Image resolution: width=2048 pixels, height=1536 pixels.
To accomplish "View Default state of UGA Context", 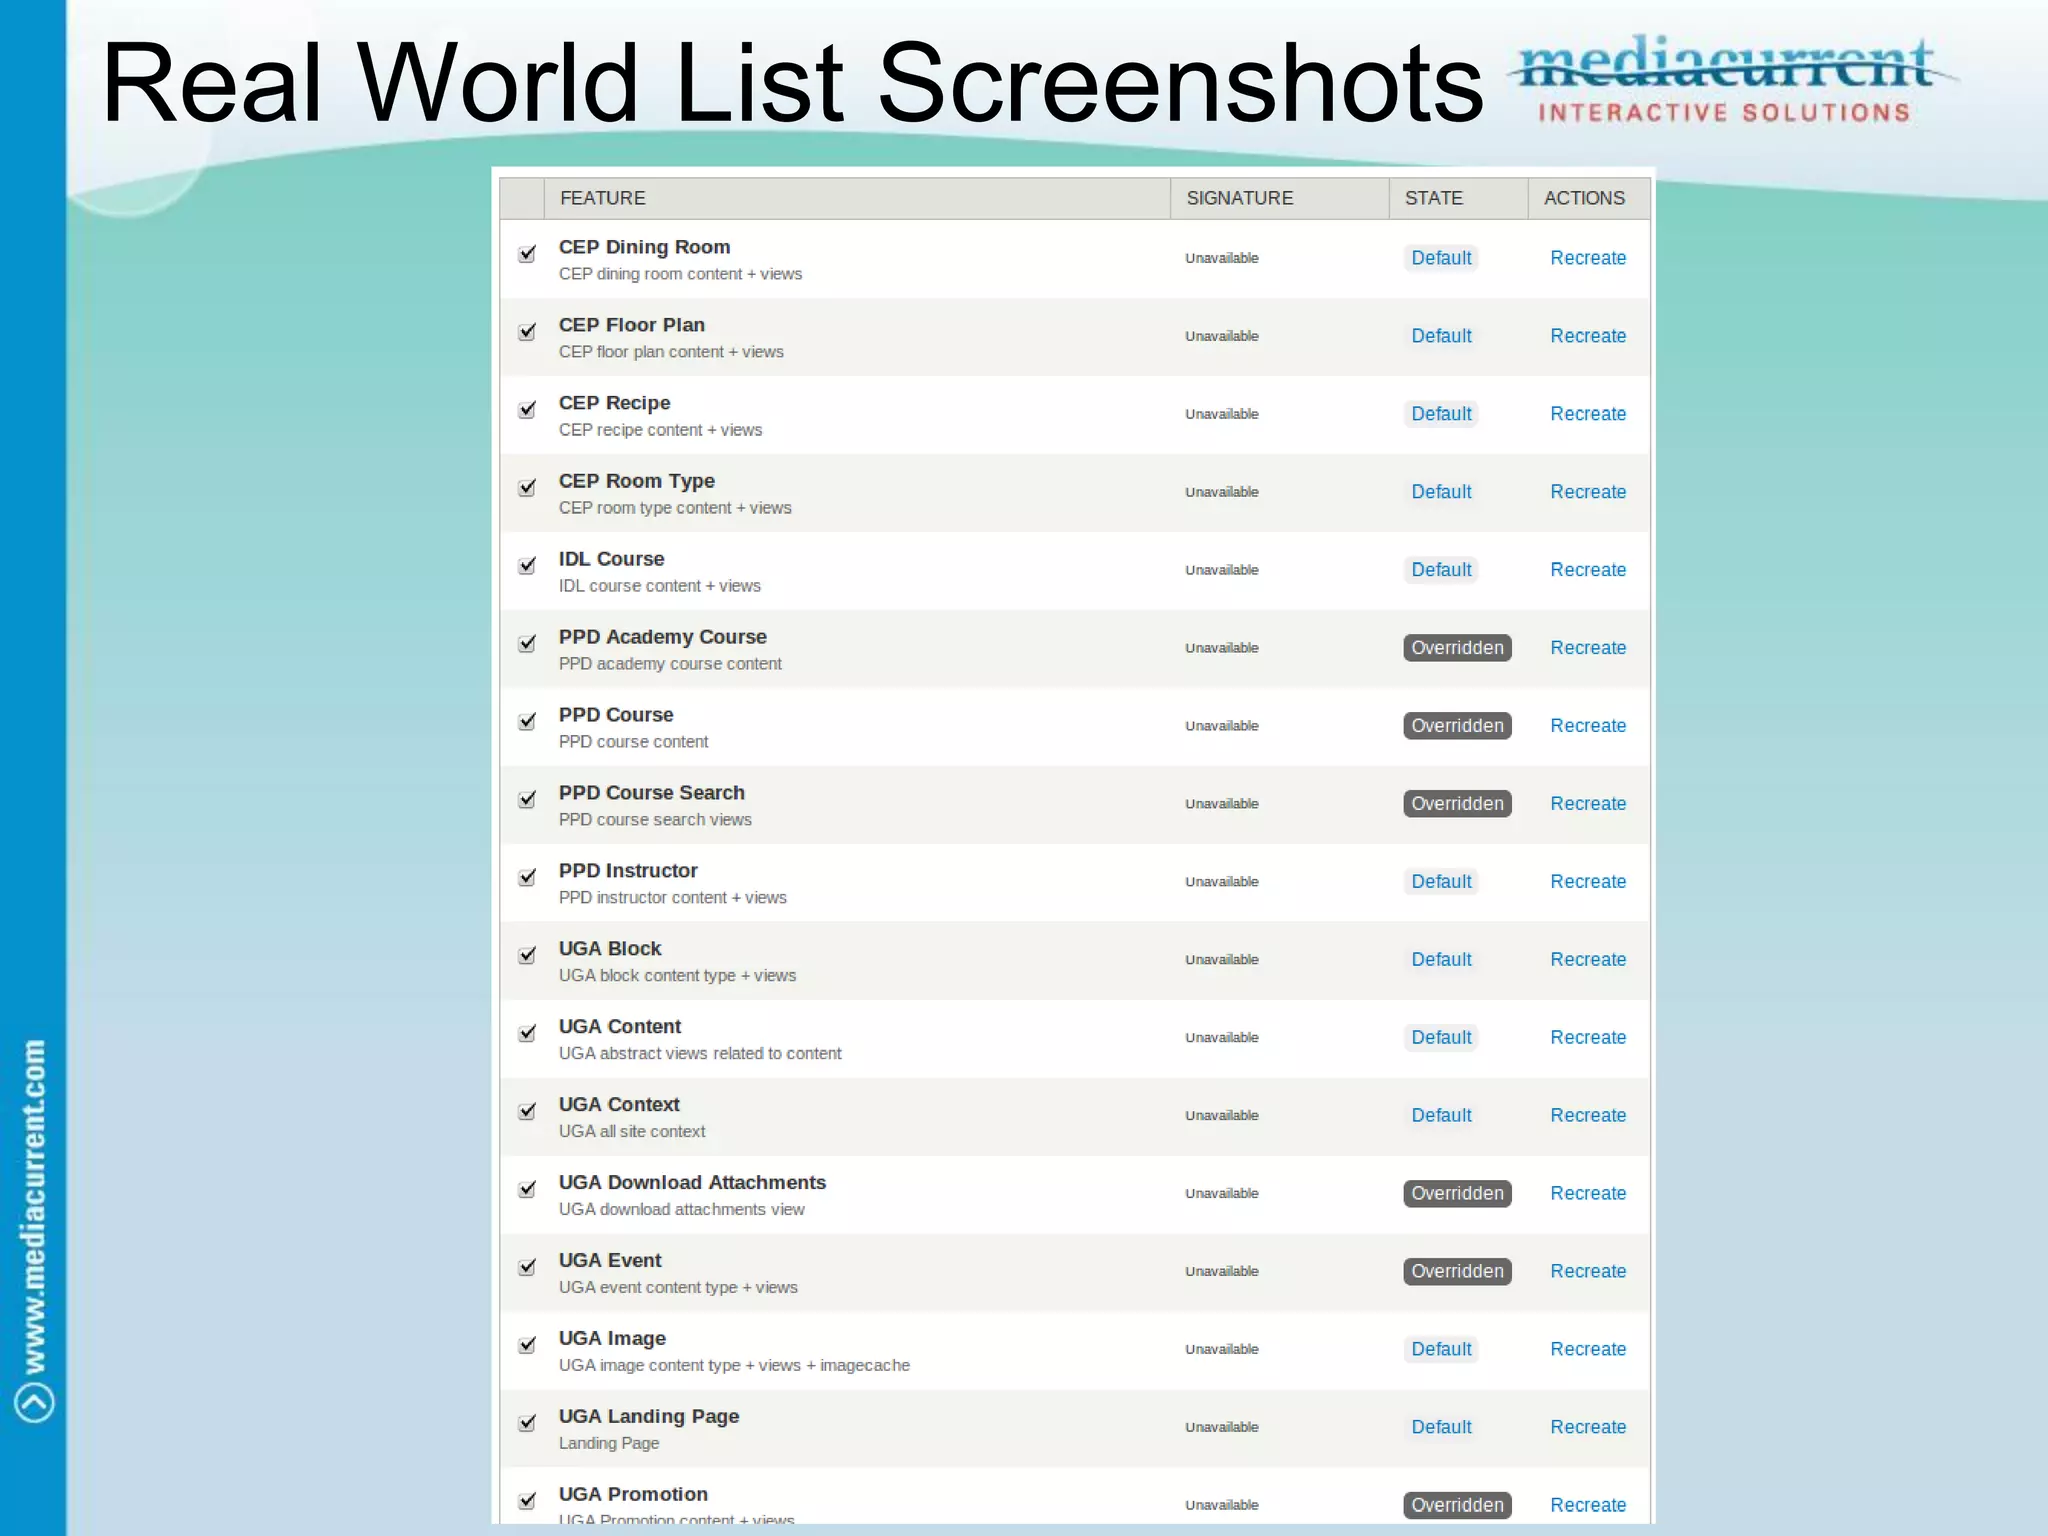I will [1441, 1116].
